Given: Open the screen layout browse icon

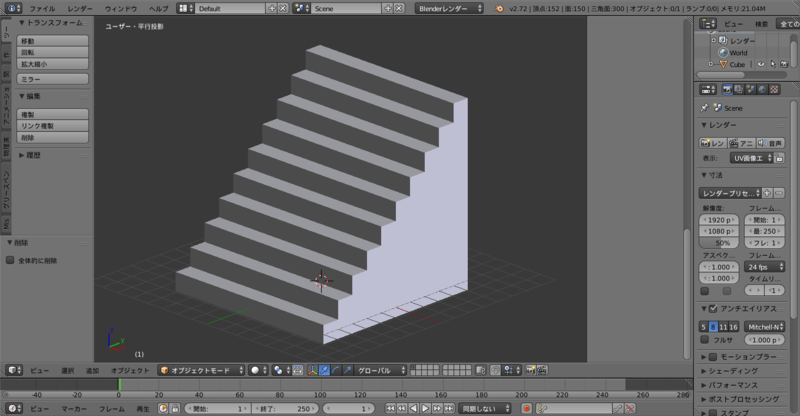Looking at the screenshot, I should pyautogui.click(x=186, y=8).
